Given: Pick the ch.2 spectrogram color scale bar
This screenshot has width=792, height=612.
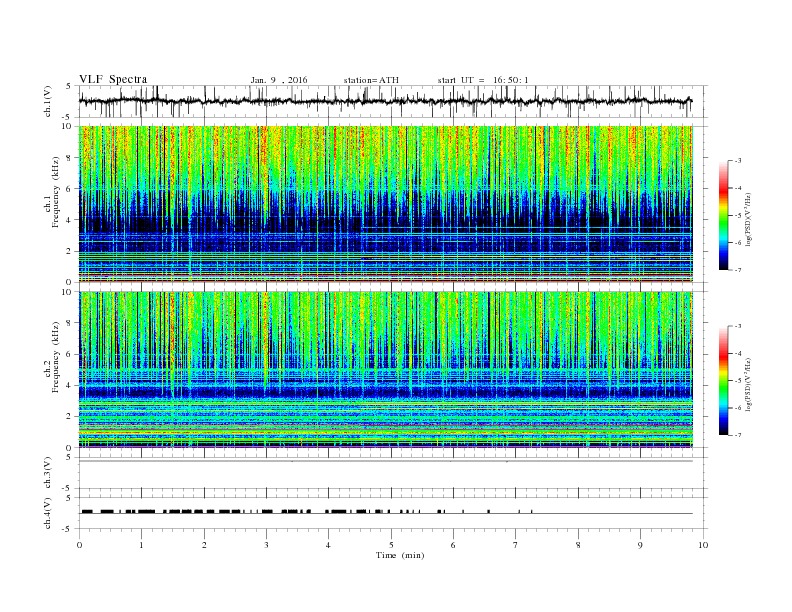Looking at the screenshot, I should click(724, 380).
